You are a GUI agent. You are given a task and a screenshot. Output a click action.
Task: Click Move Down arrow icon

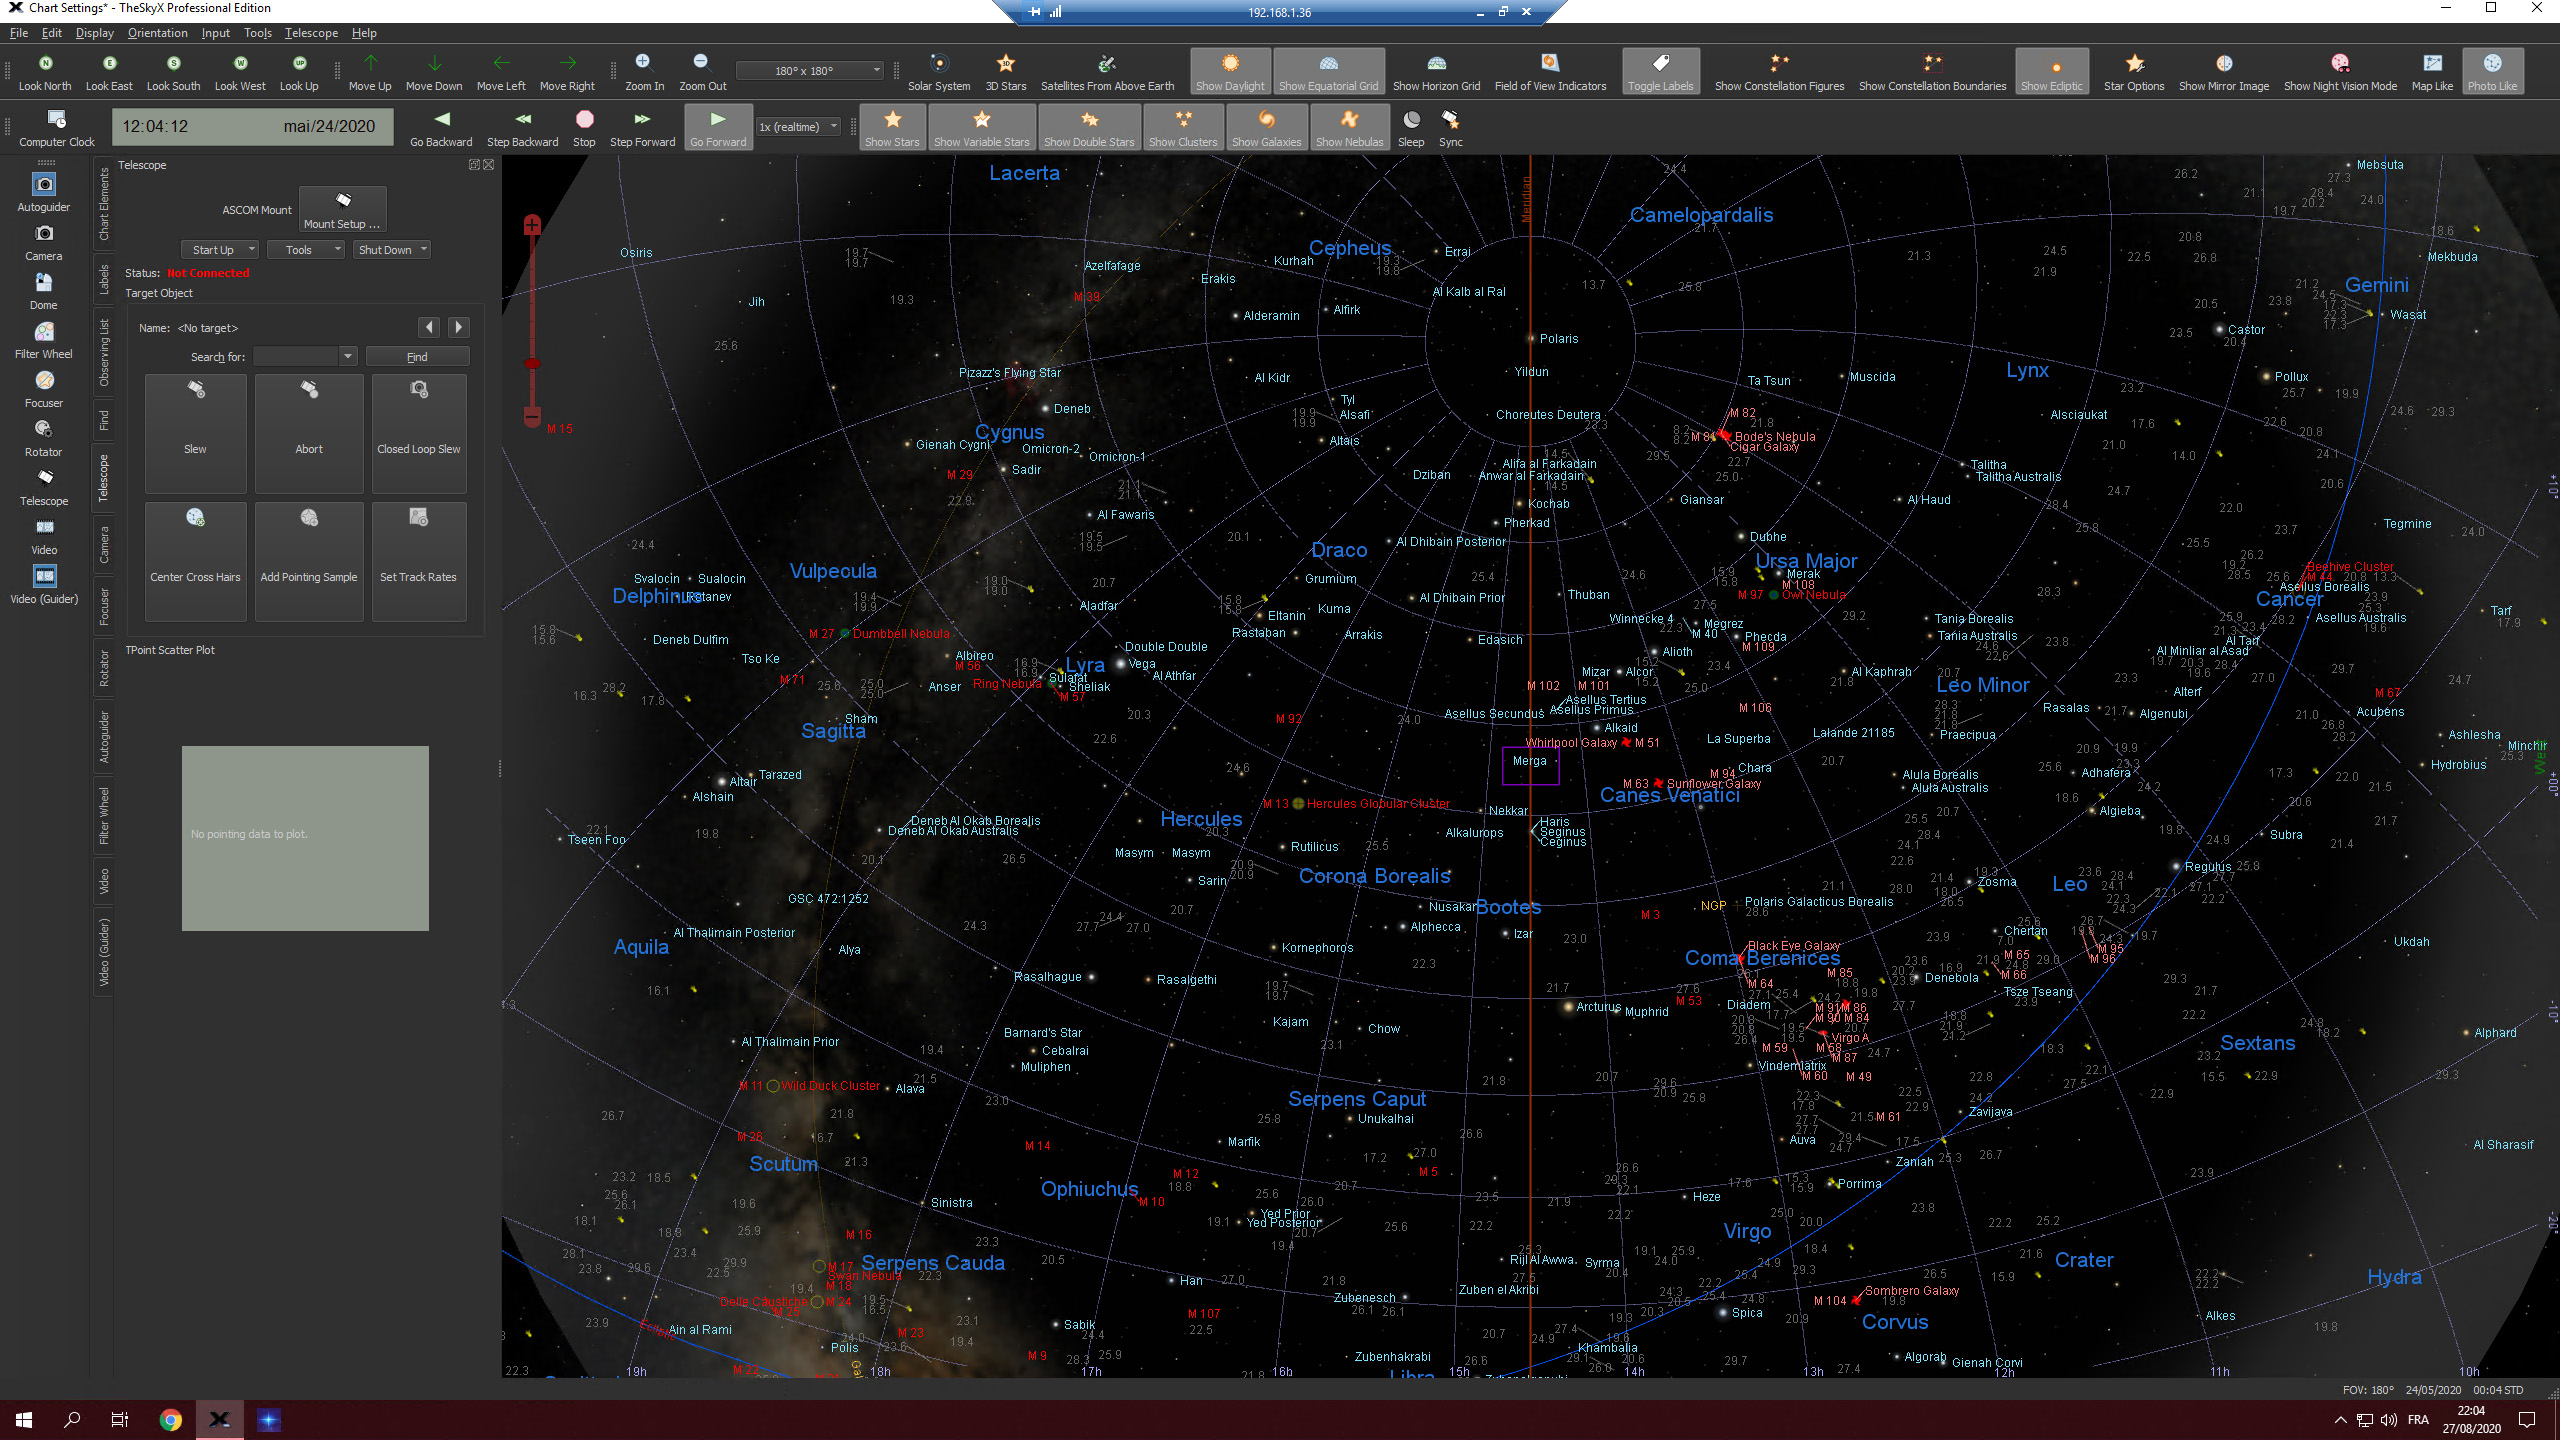pyautogui.click(x=434, y=72)
